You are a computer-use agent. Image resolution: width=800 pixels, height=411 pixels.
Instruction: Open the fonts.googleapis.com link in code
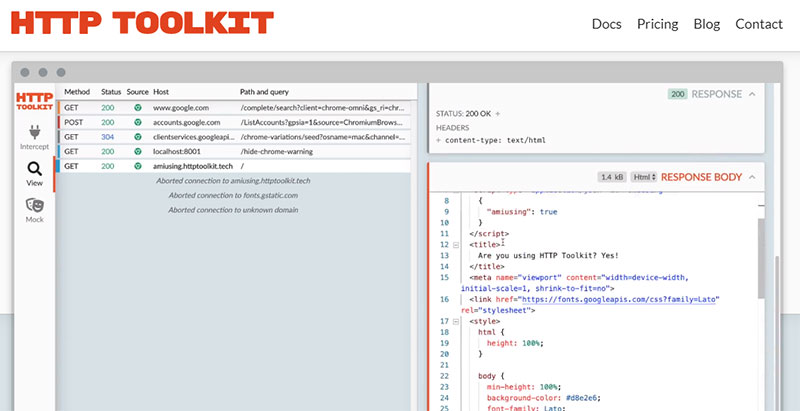(621, 299)
